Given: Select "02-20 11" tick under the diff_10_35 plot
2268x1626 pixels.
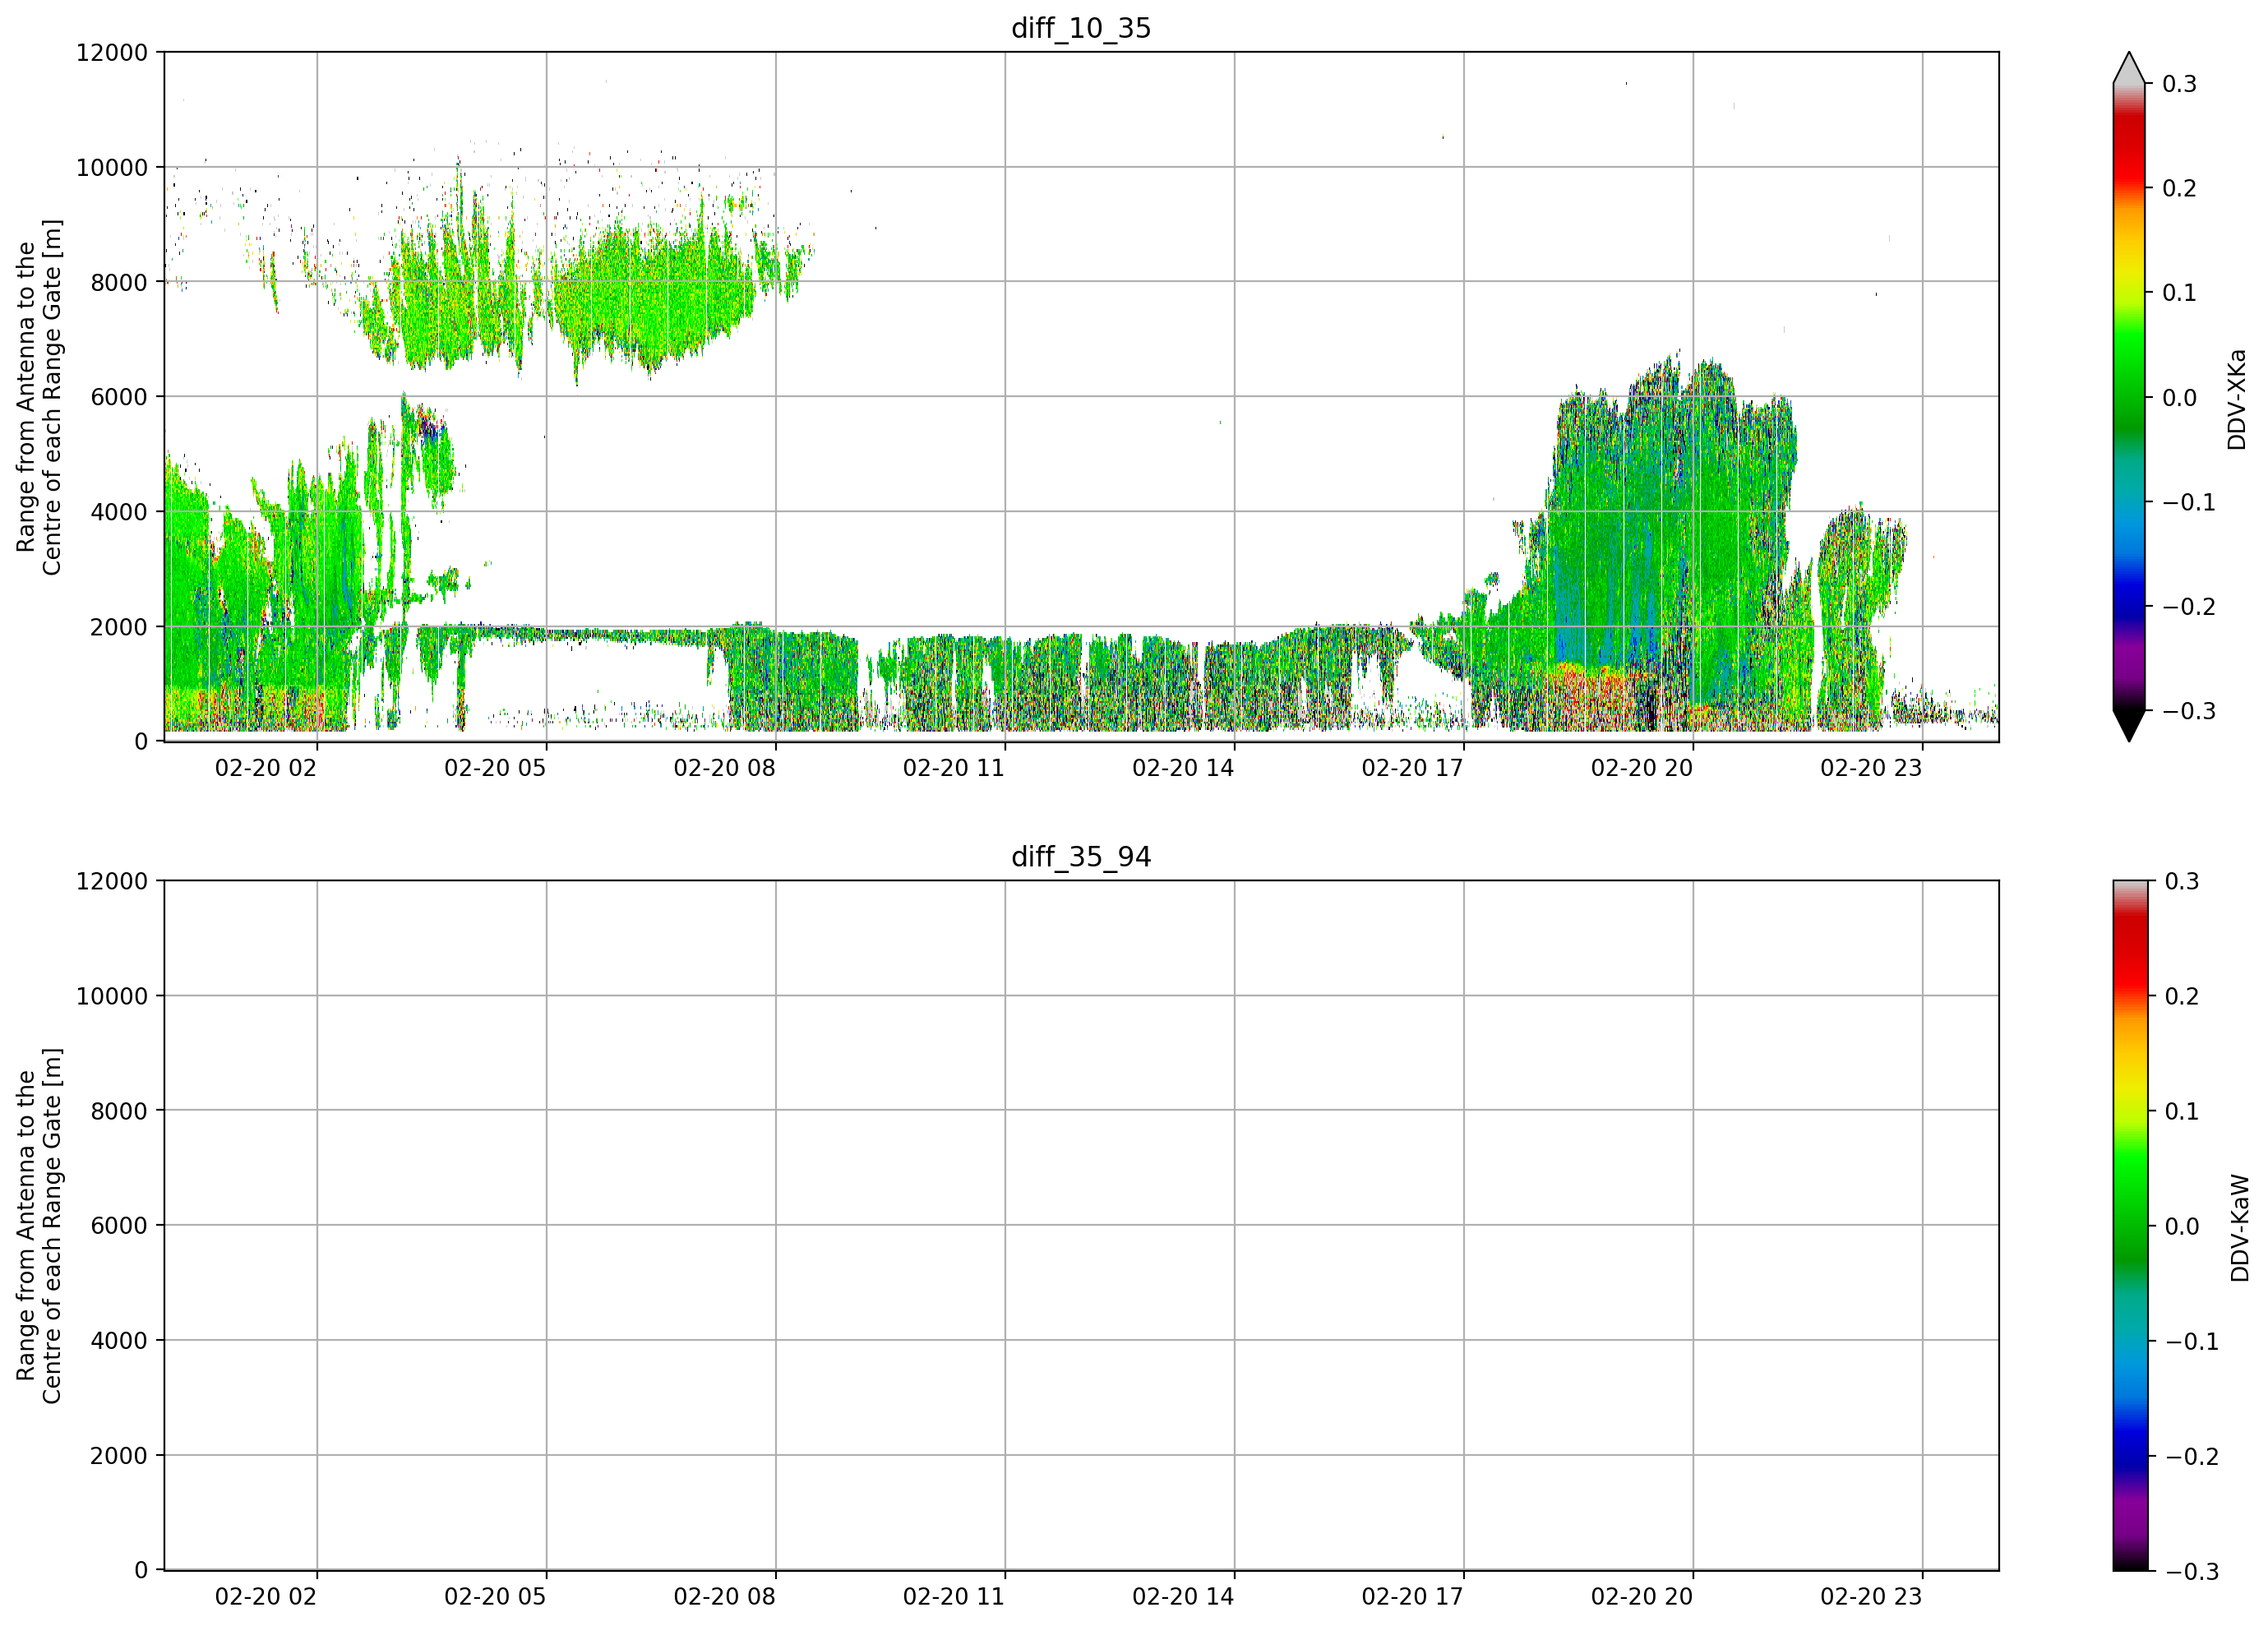Looking at the screenshot, I should (954, 768).
